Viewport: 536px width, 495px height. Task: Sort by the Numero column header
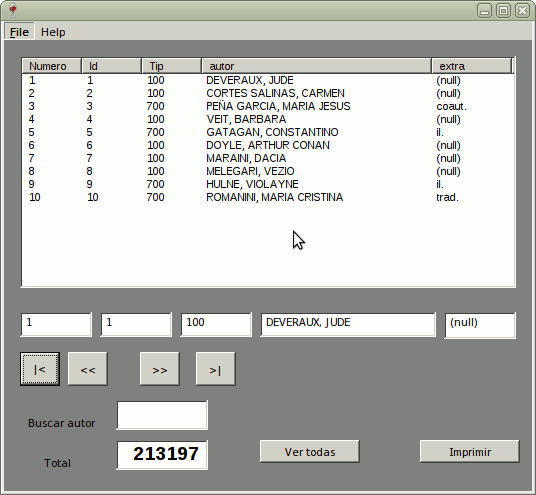(52, 66)
